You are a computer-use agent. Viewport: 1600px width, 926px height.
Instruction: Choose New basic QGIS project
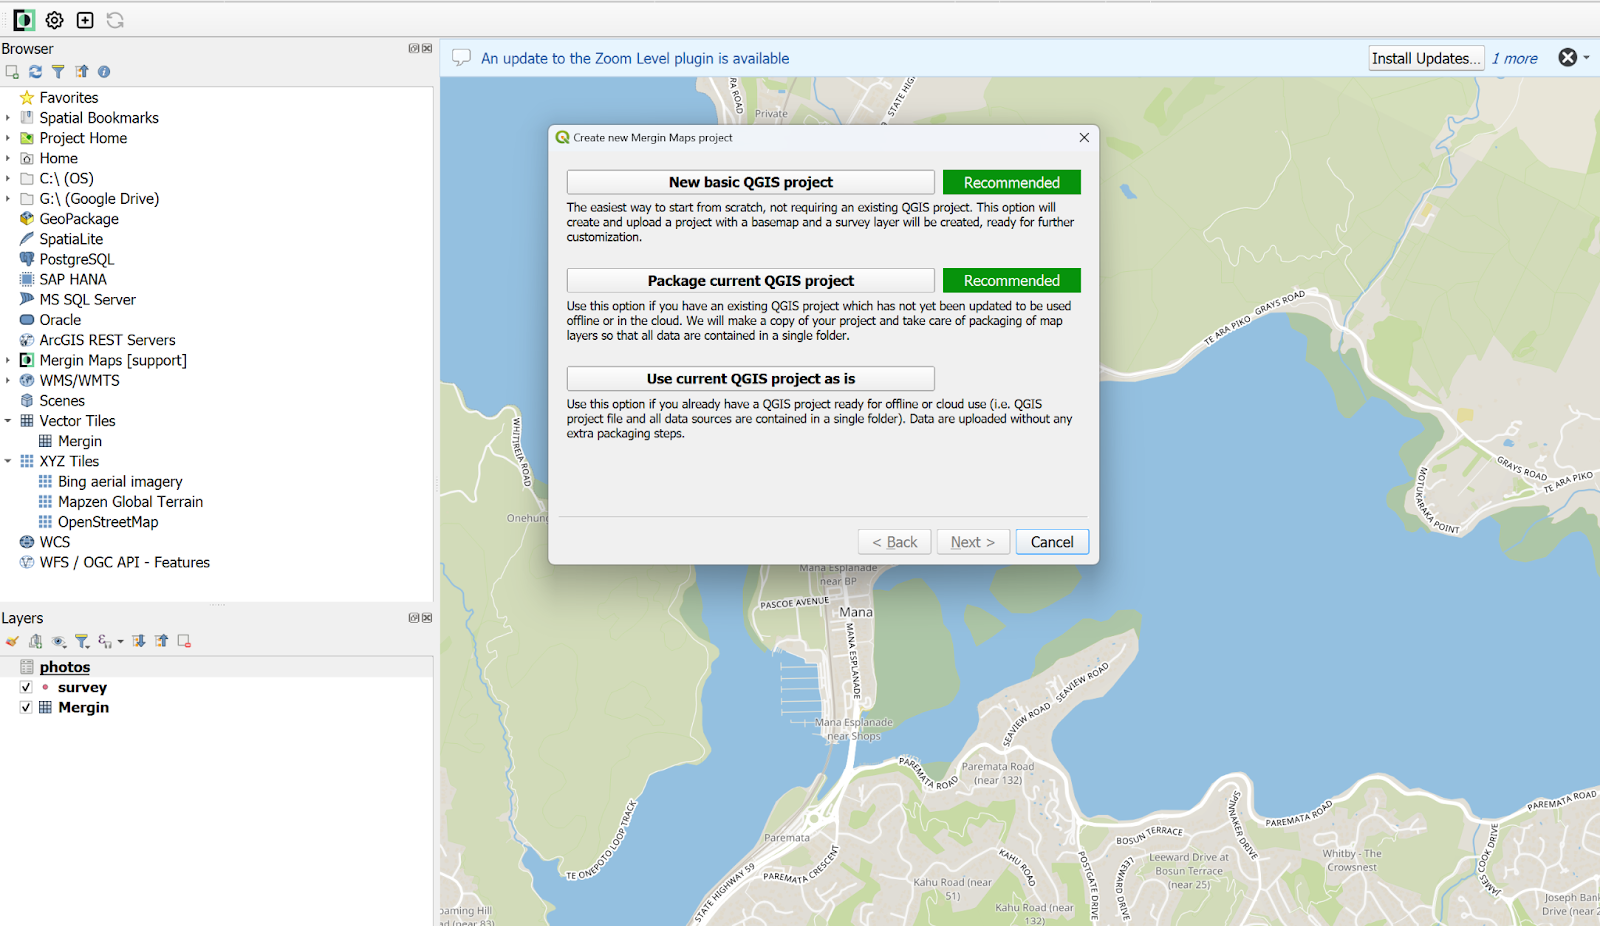(x=750, y=182)
